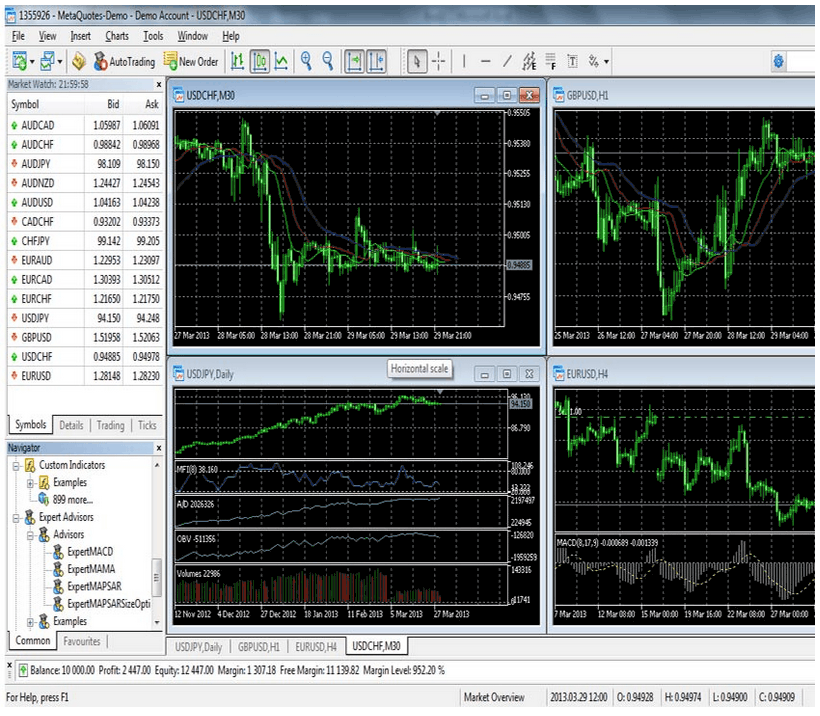Collapse the Advisors subfolder
The width and height of the screenshot is (820, 716).
pyautogui.click(x=30, y=535)
